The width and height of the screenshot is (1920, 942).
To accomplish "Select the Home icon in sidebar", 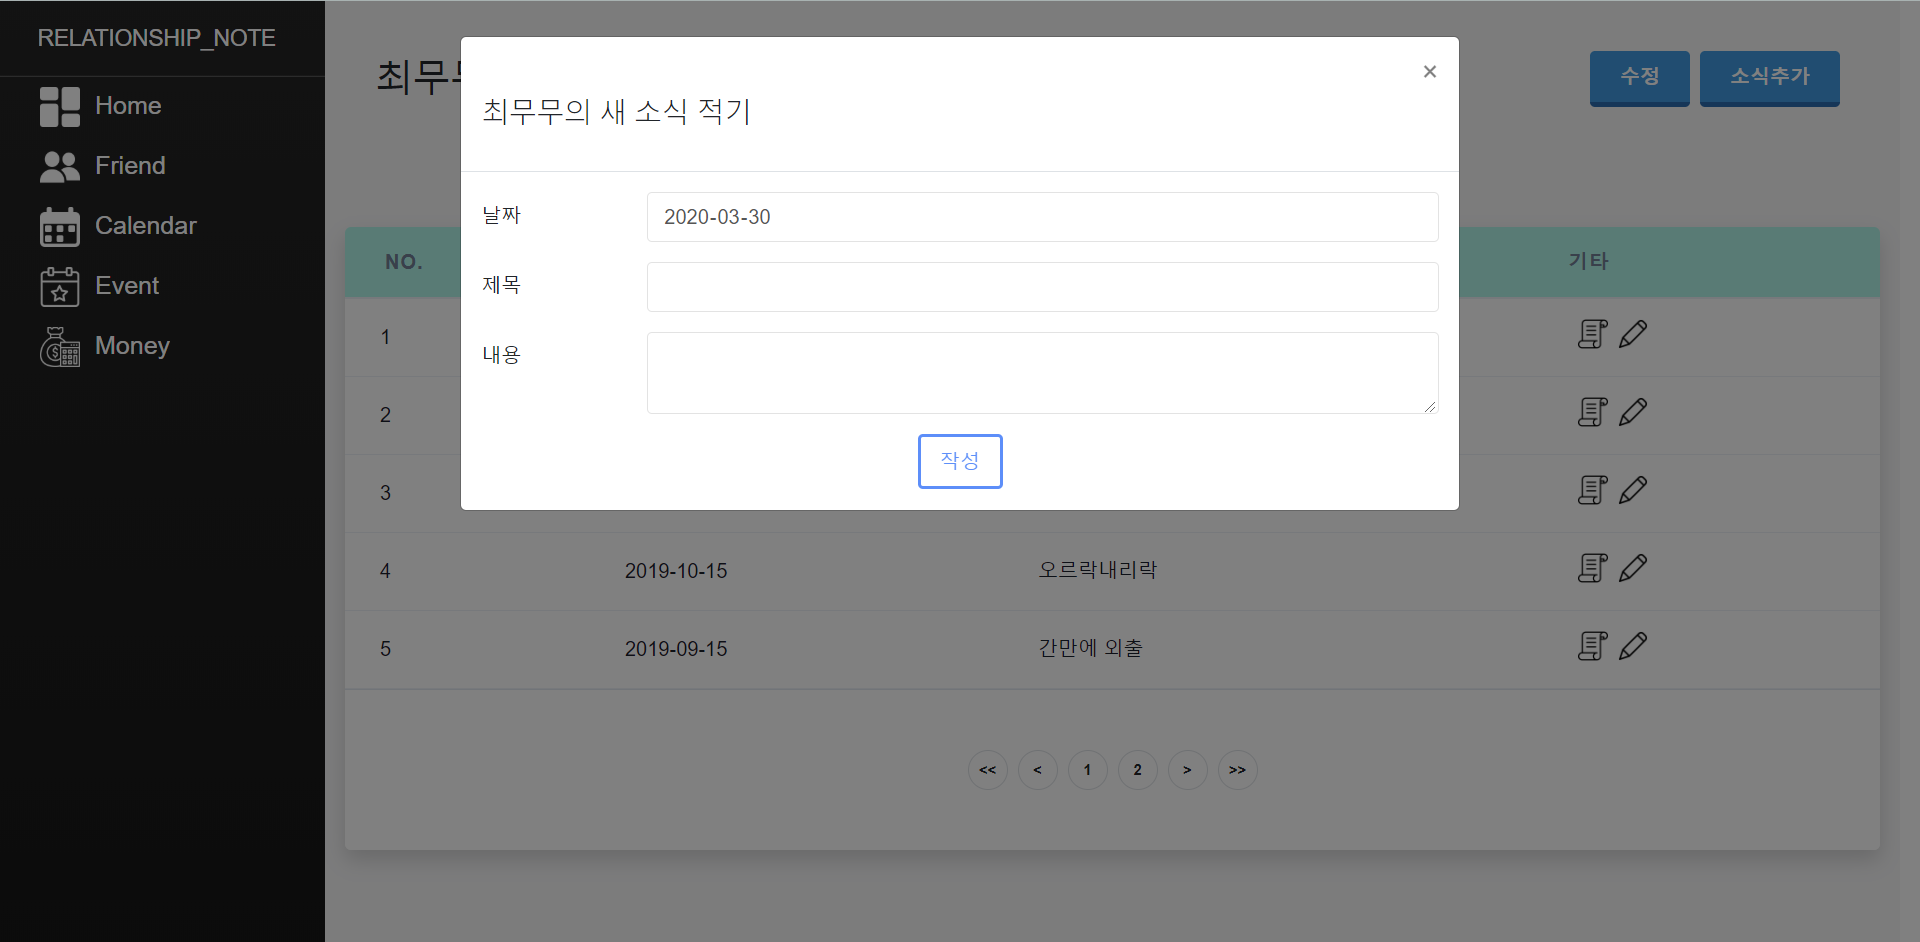I will (x=59, y=105).
